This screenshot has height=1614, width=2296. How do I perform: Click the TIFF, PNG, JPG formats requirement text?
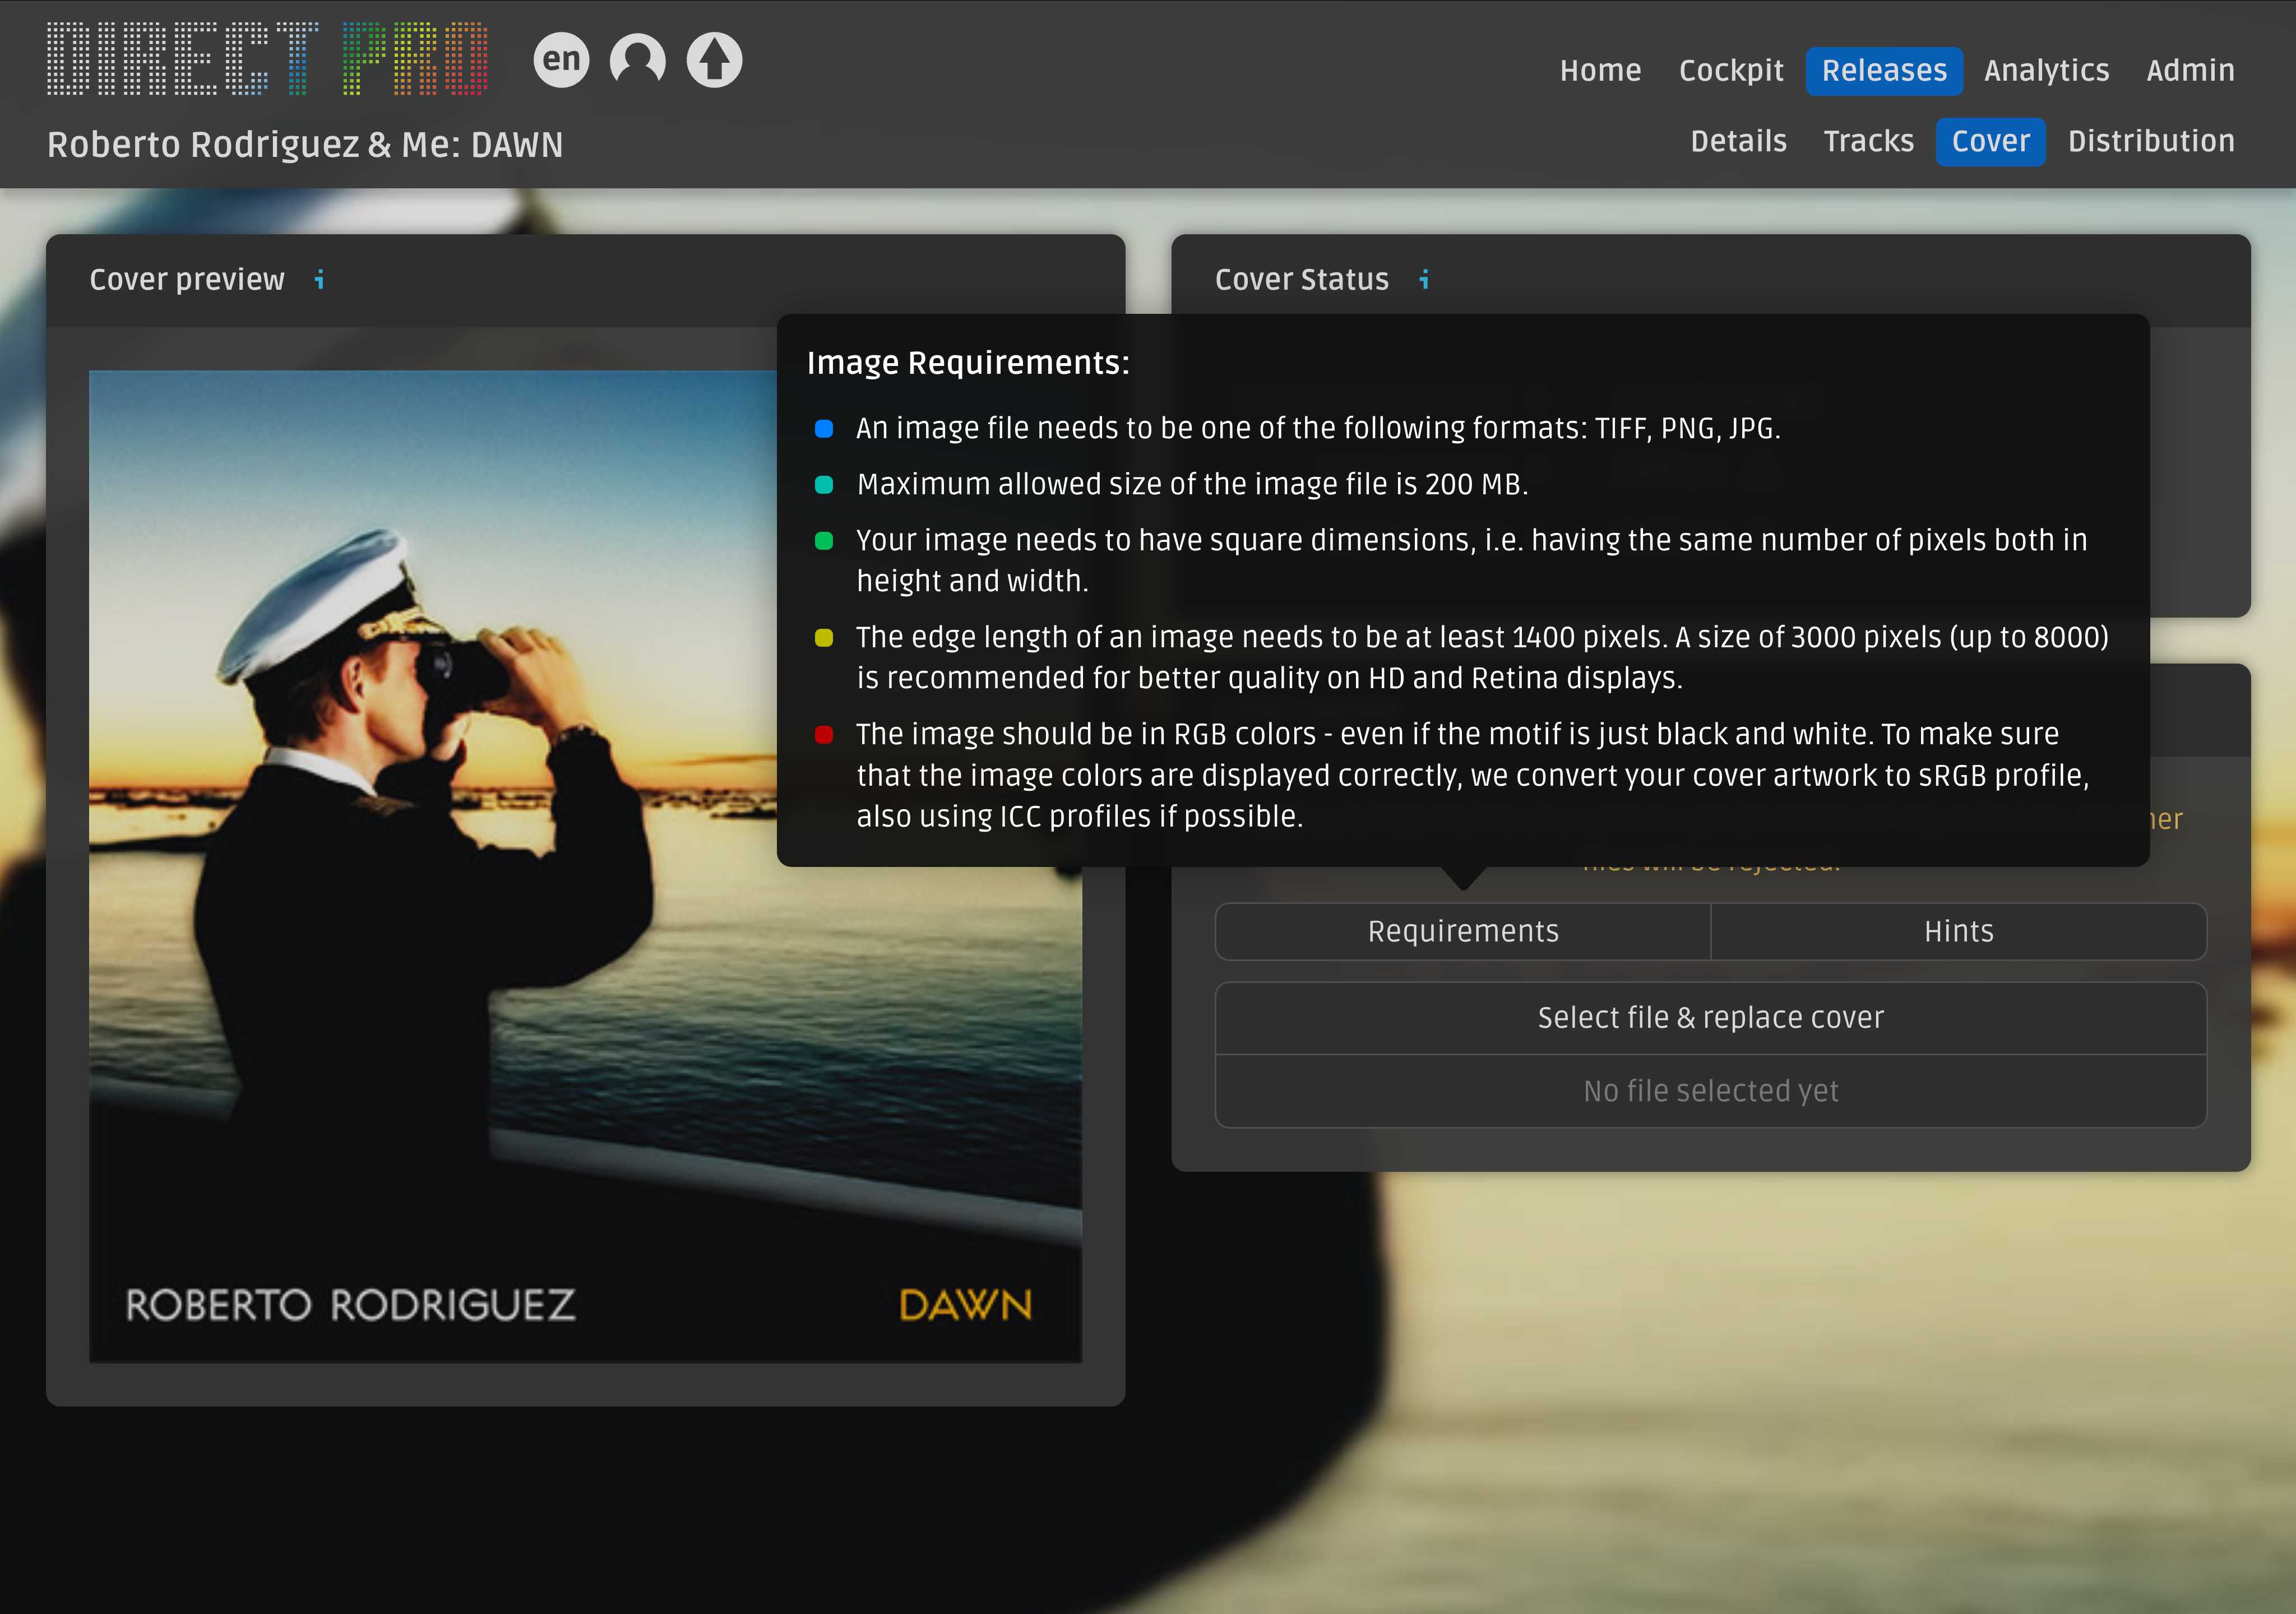[1318, 429]
